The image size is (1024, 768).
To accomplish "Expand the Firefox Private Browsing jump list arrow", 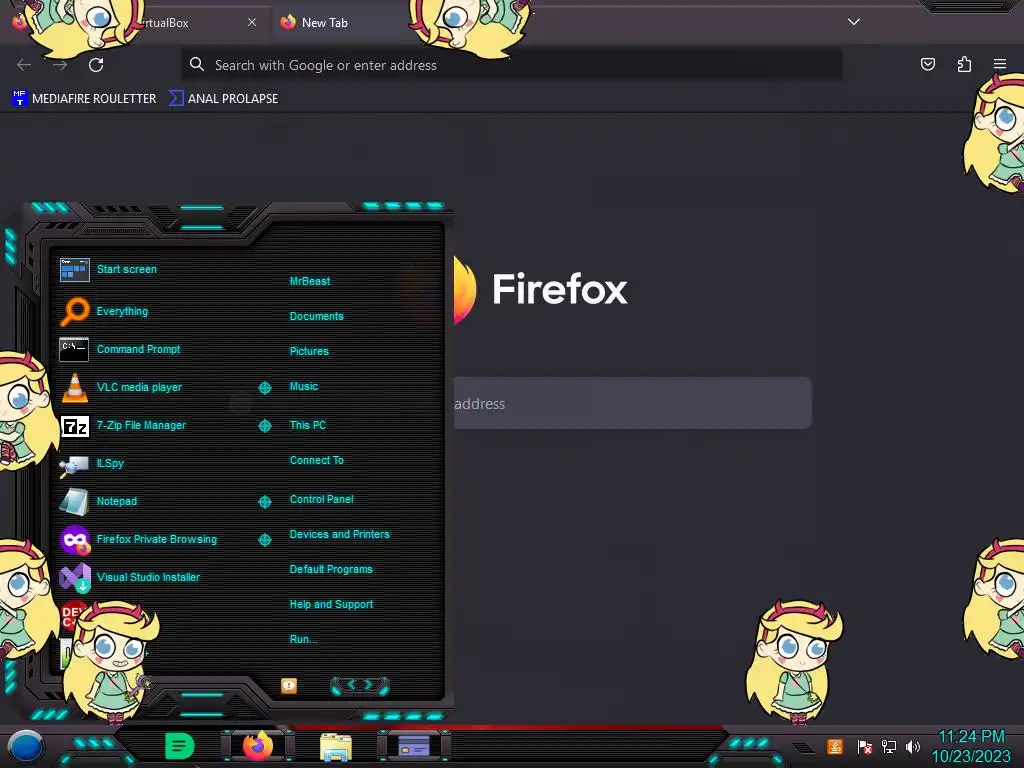I will (264, 539).
